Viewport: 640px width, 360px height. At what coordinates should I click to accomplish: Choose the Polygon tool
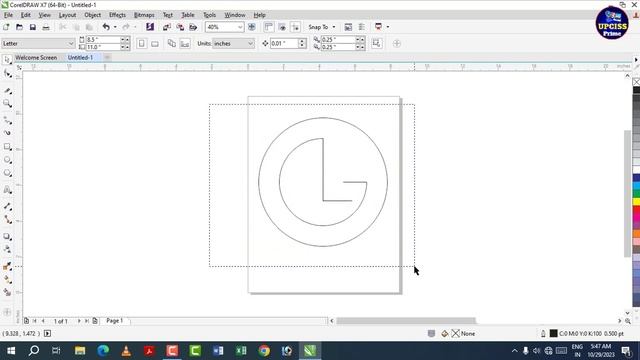tap(7, 173)
